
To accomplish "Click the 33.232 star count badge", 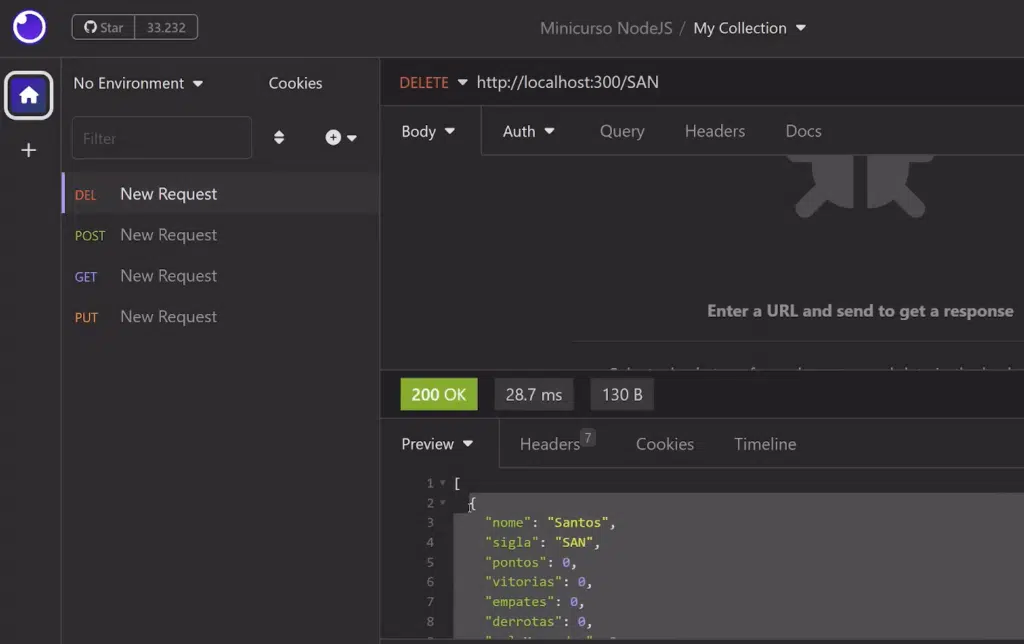I will [166, 27].
